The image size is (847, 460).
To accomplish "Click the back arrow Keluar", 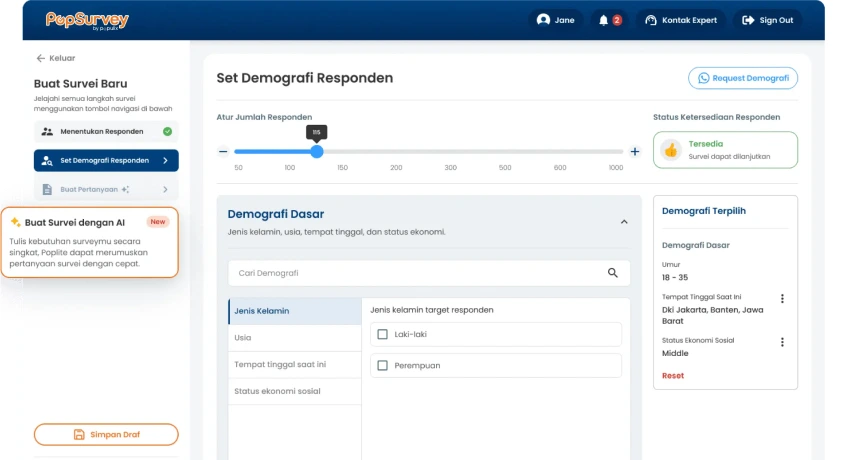I will tap(41, 58).
